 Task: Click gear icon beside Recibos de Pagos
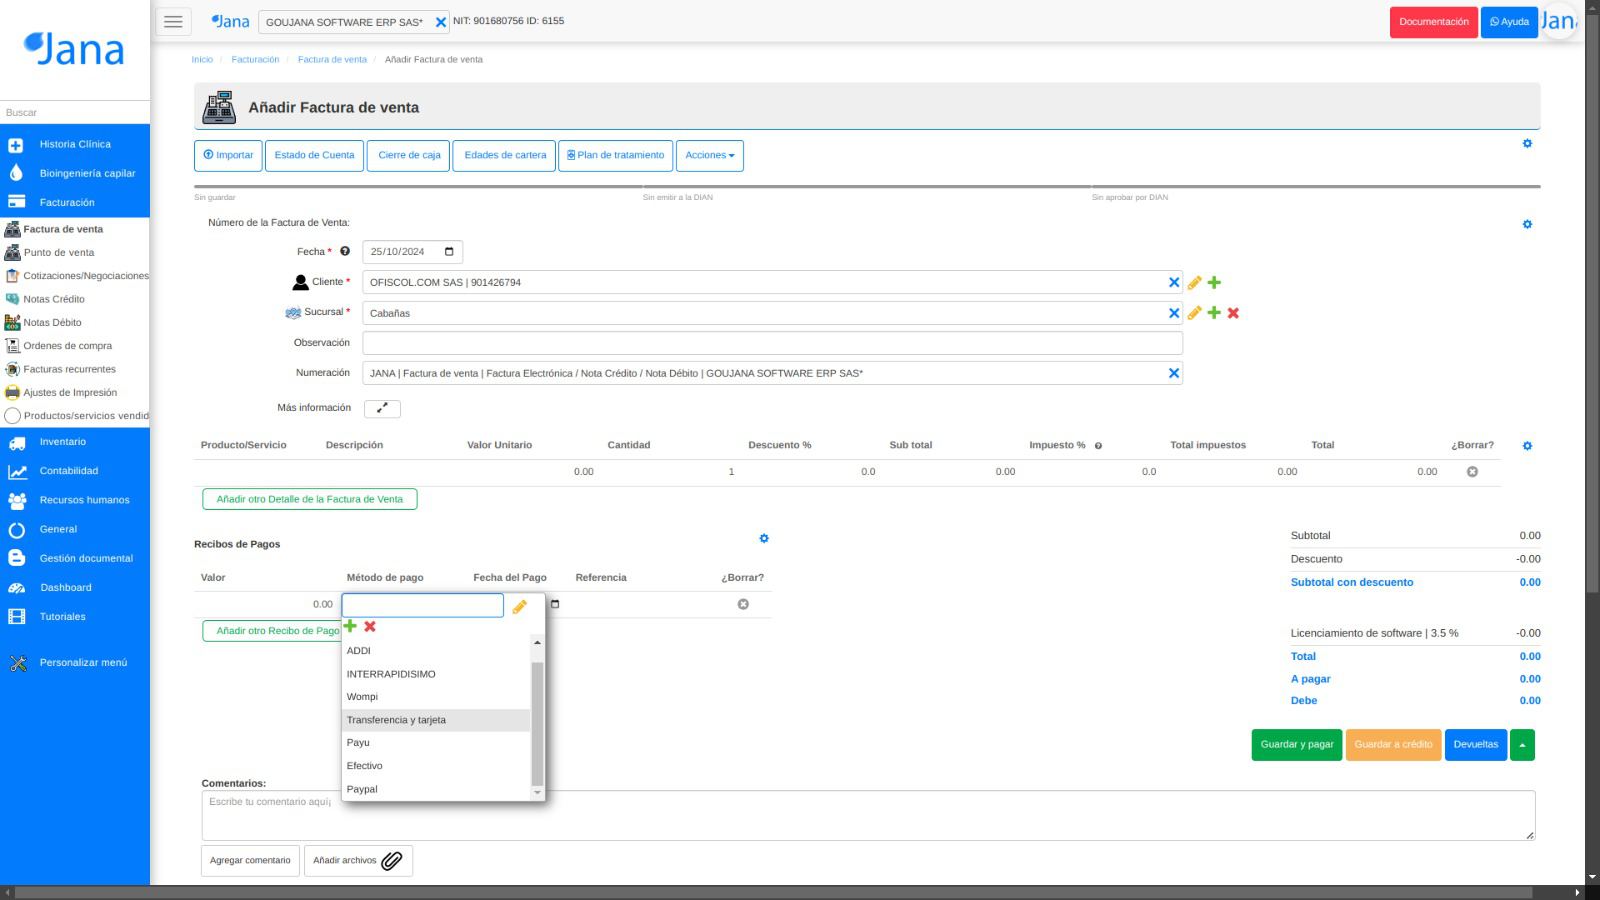click(x=764, y=539)
